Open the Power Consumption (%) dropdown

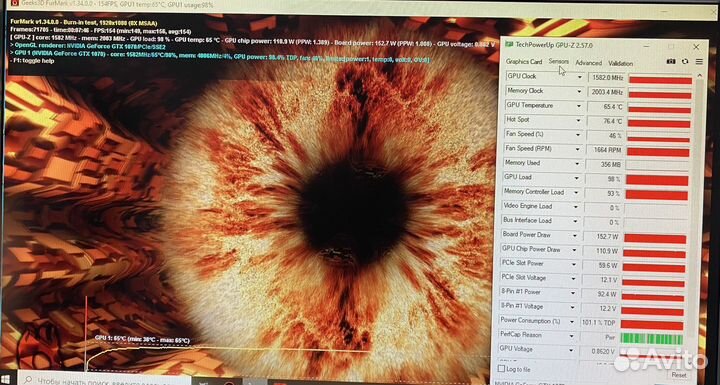[x=572, y=322]
